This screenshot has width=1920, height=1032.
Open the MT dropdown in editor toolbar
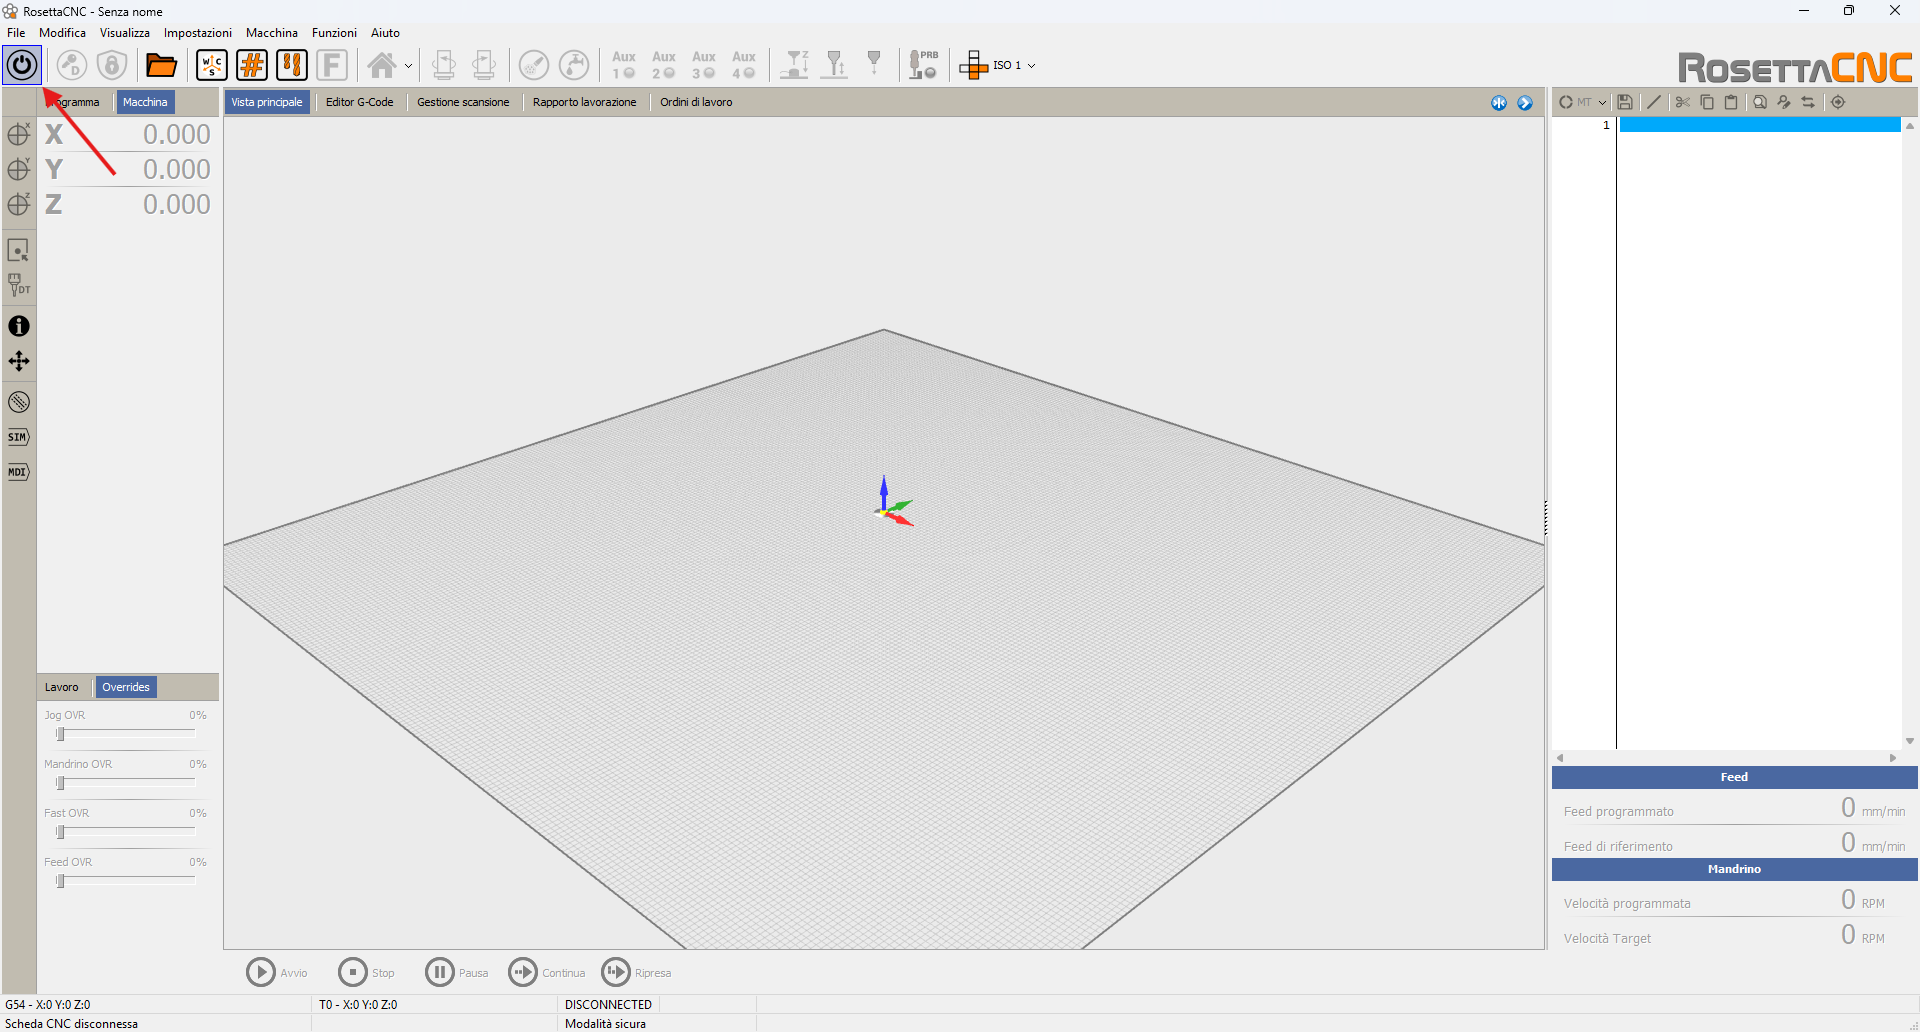pyautogui.click(x=1602, y=102)
